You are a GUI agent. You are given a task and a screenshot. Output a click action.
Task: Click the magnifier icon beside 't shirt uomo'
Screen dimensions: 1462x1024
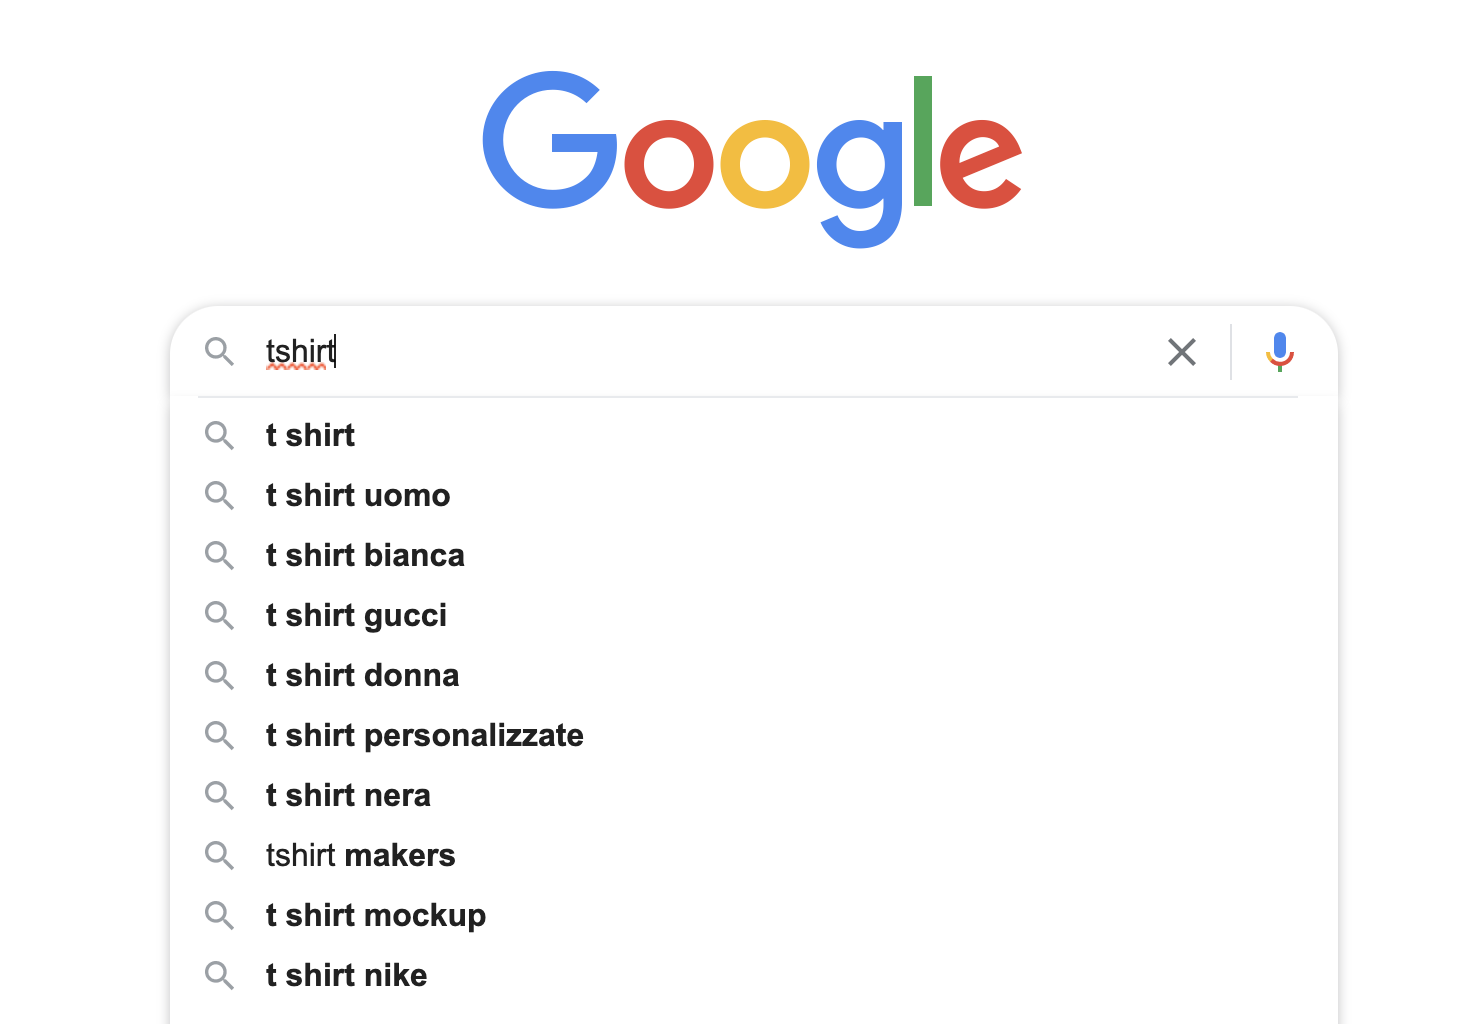tap(219, 496)
